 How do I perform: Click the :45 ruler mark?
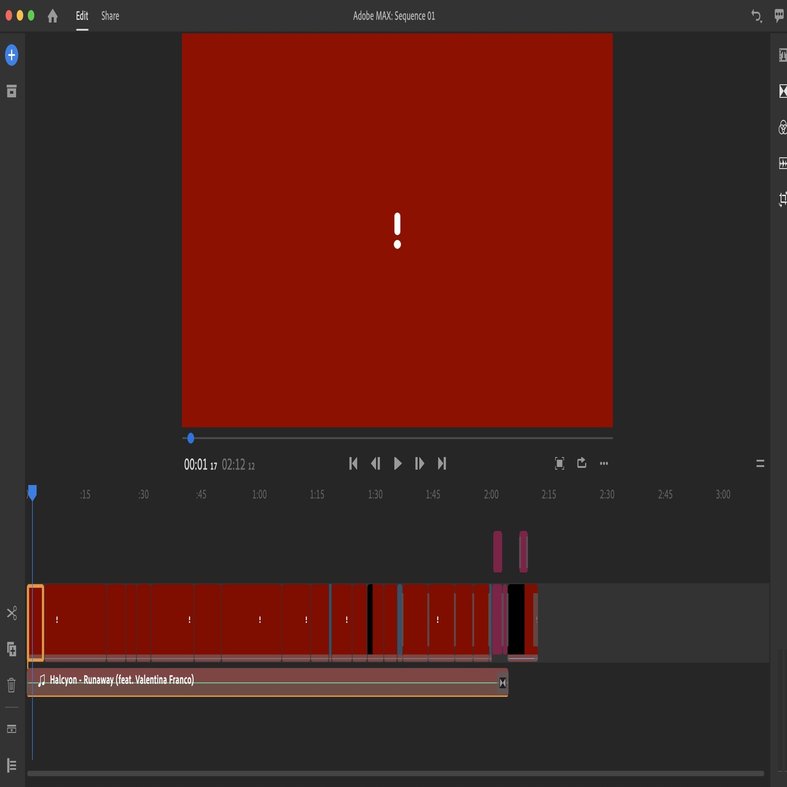click(x=201, y=495)
